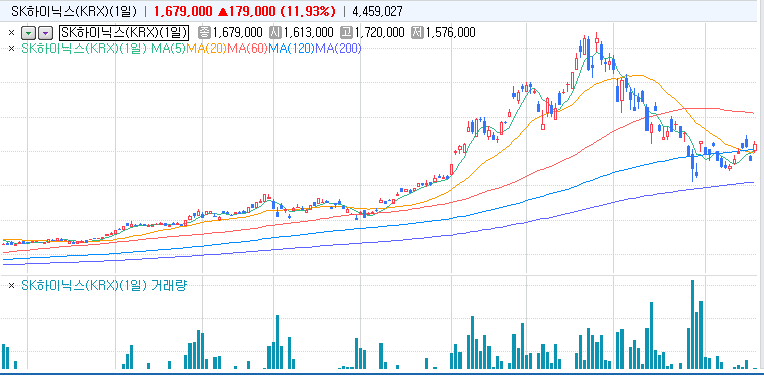
Task: Click the purple MA(200) legend label
Action: pos(339,48)
